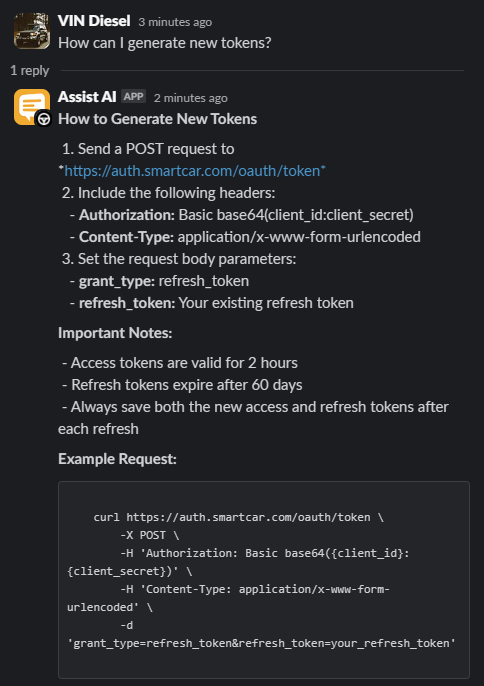Open the Assist AI app name
Viewport: 484px width, 686px height.
tap(87, 97)
